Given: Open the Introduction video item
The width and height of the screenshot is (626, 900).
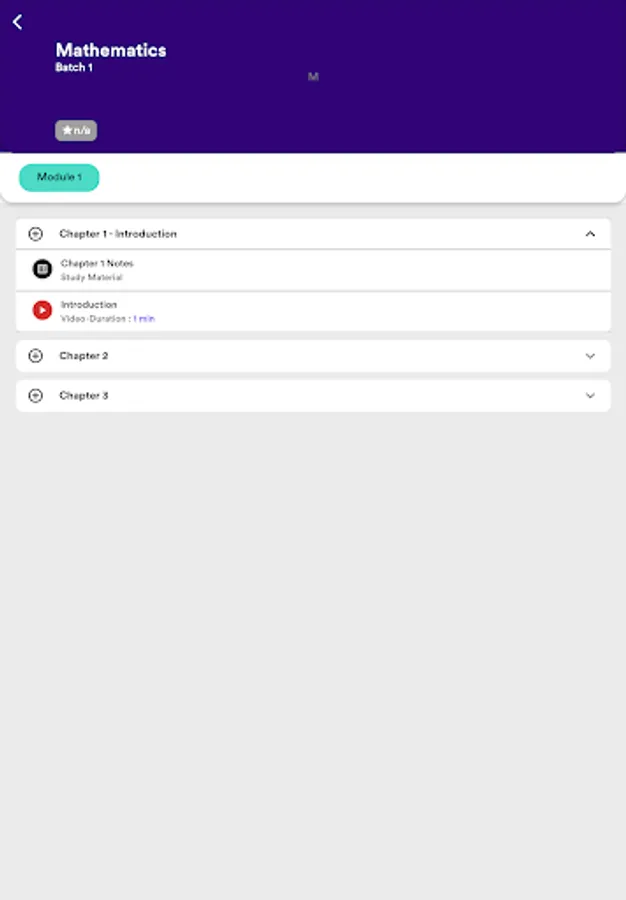Looking at the screenshot, I should pyautogui.click(x=313, y=311).
